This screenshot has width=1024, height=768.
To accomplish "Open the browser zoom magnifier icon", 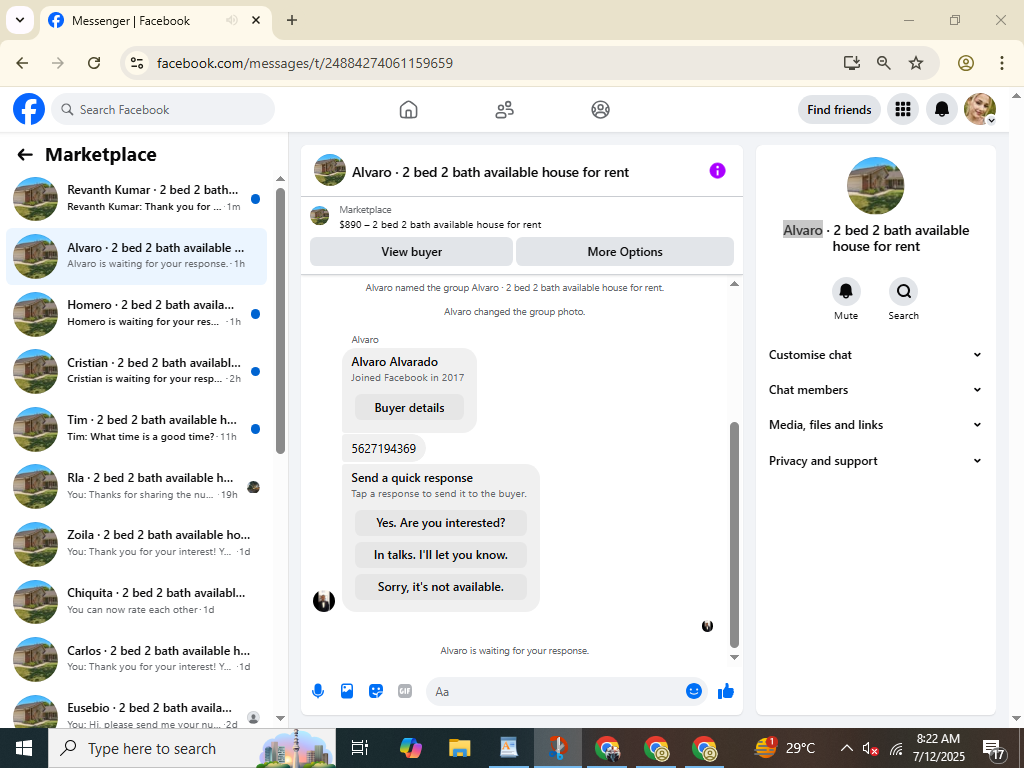I will (x=884, y=63).
